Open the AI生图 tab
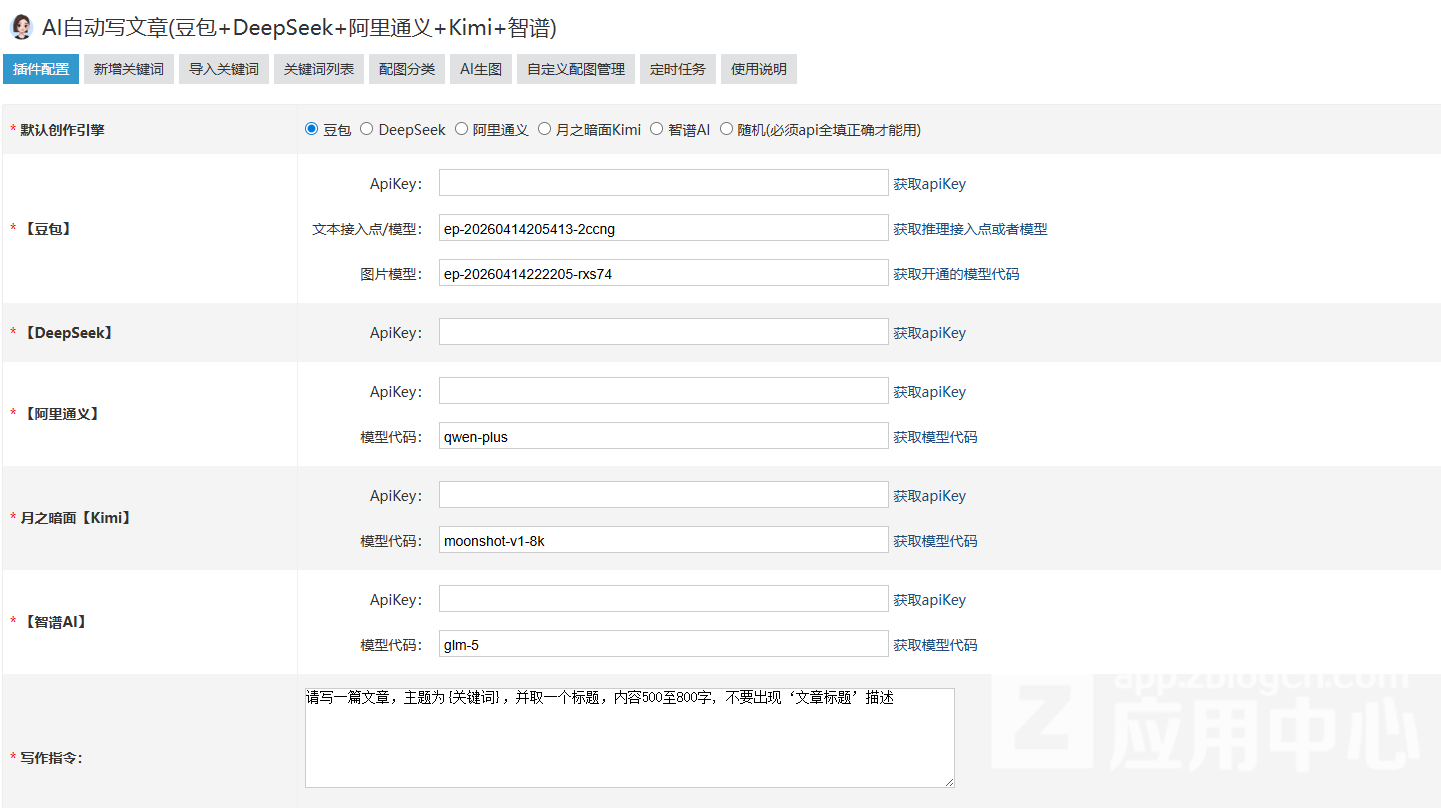This screenshot has height=808, width=1441. coord(481,69)
